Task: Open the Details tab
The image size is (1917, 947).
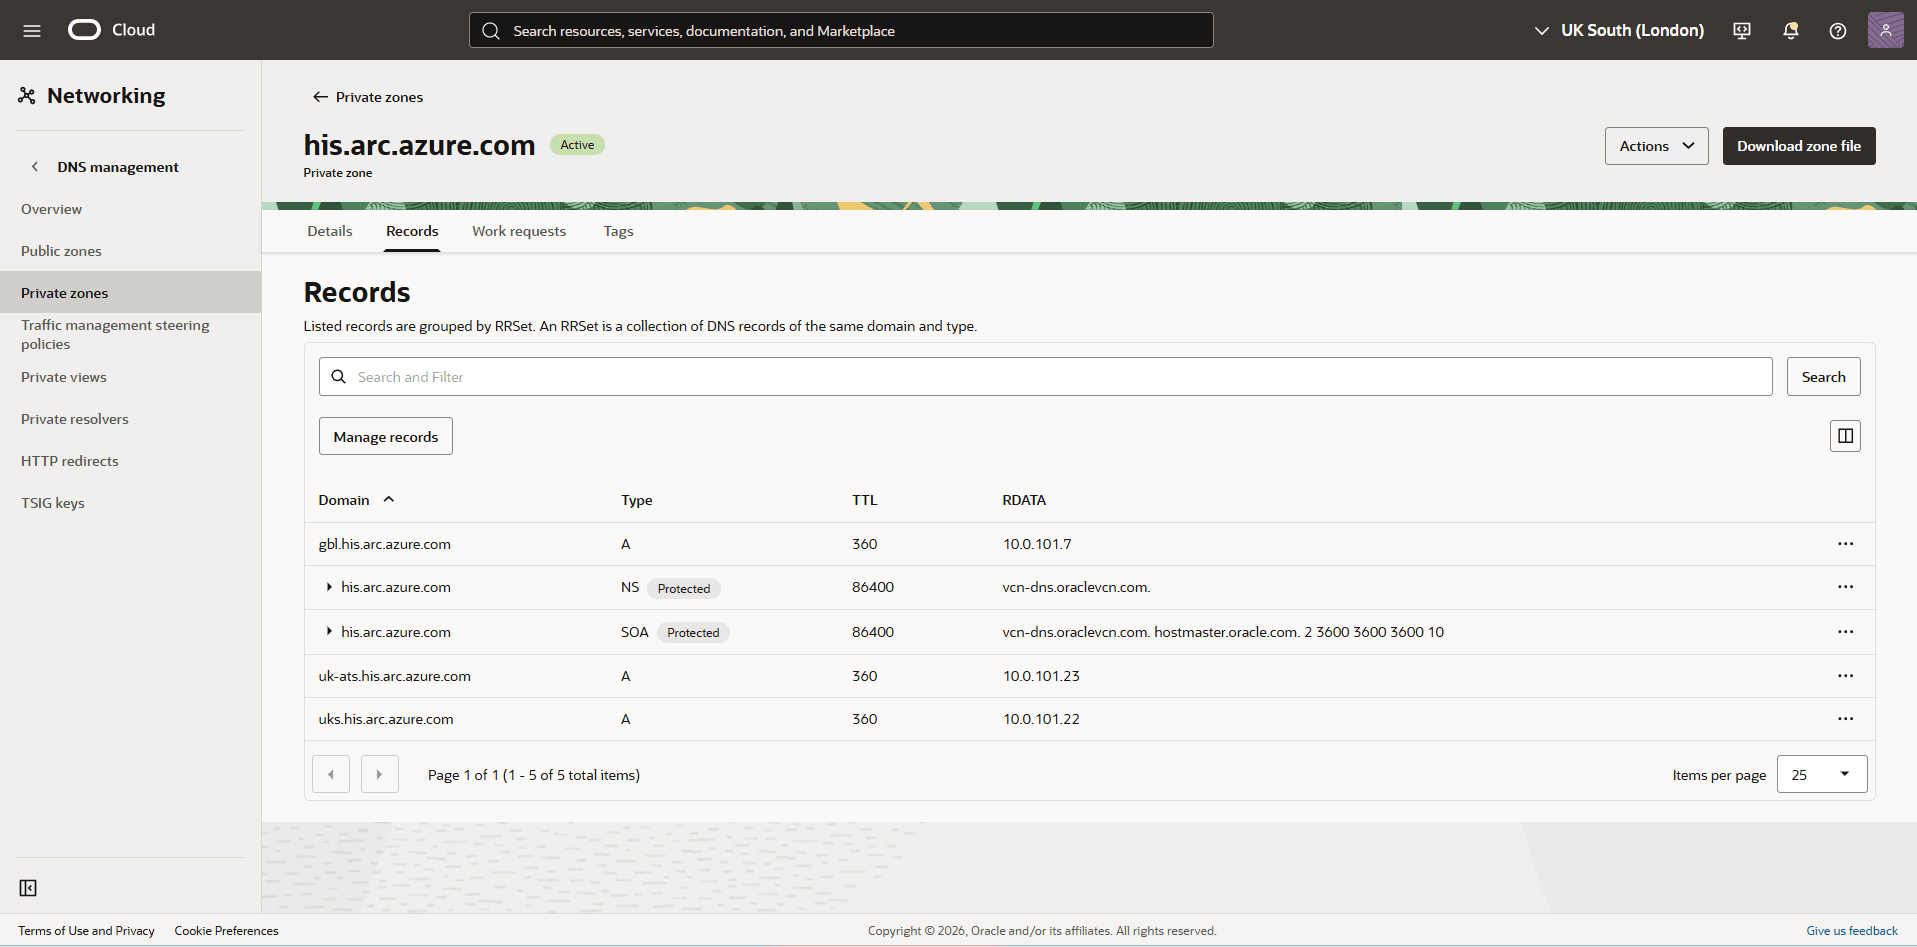Action: (x=329, y=230)
